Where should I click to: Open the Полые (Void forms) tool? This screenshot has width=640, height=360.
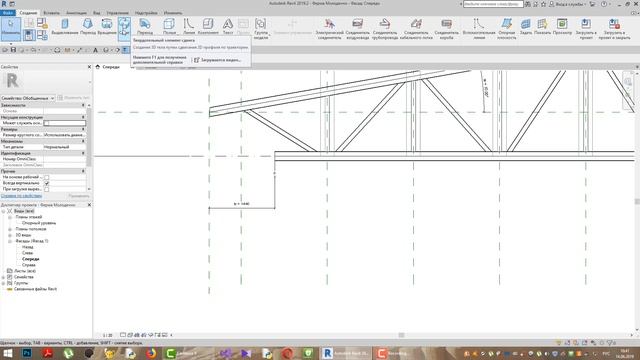(169, 27)
